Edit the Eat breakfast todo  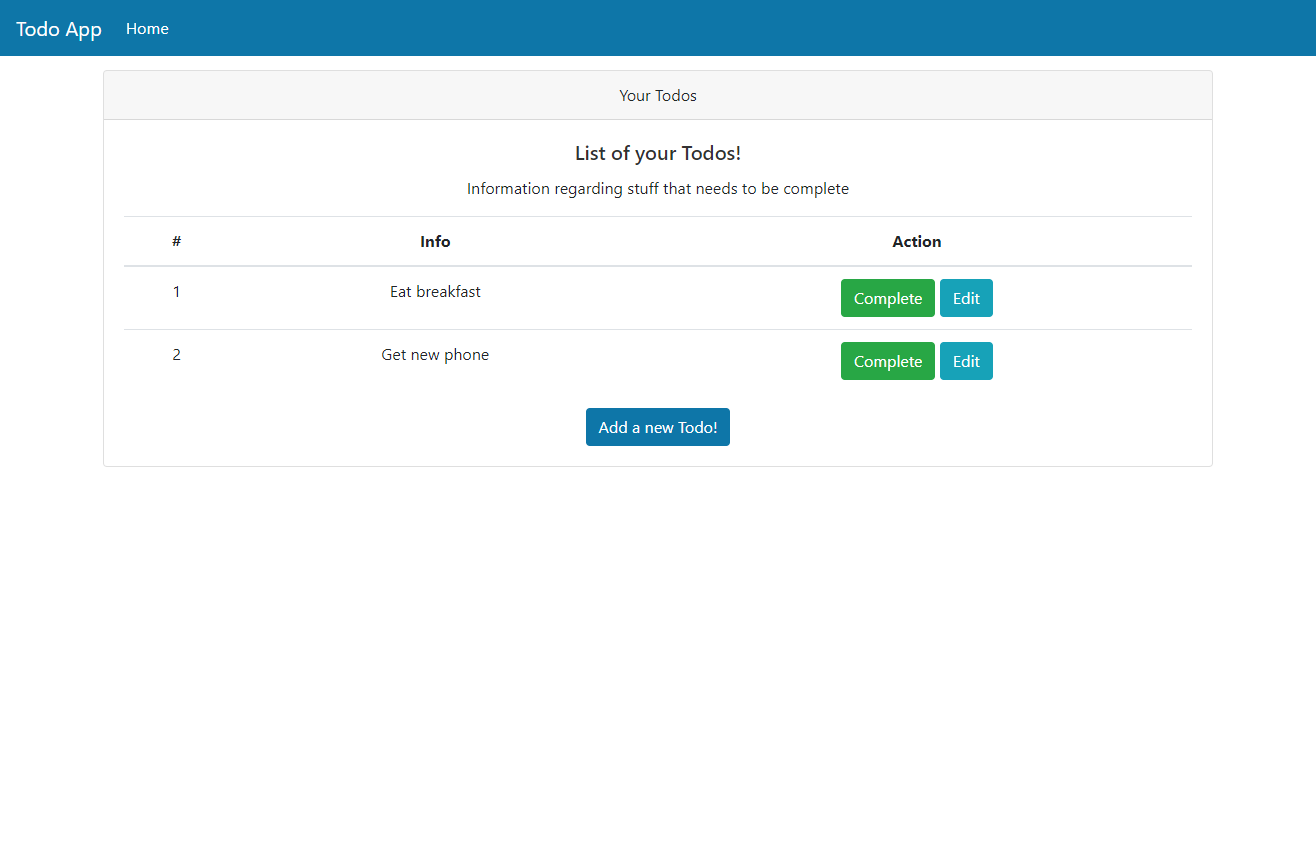pos(966,298)
